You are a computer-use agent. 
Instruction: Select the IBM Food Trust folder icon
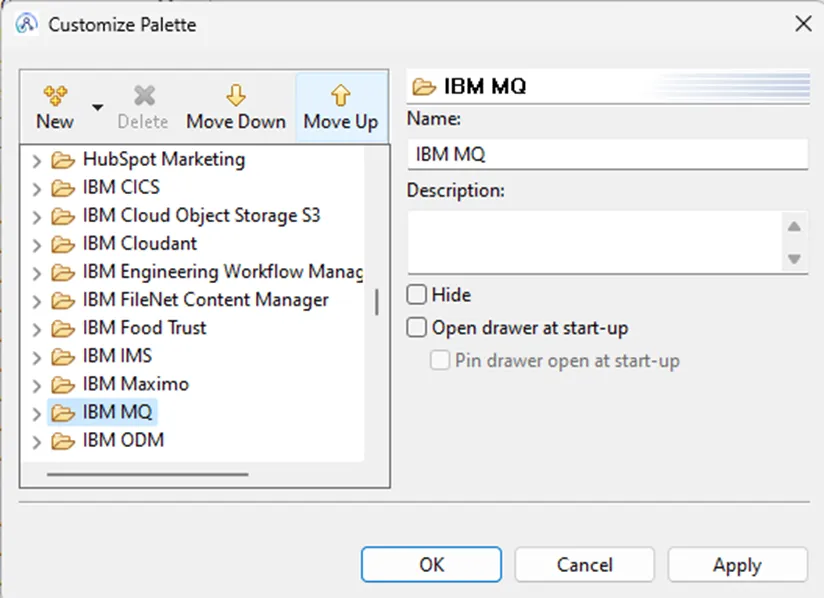pyautogui.click(x=63, y=328)
